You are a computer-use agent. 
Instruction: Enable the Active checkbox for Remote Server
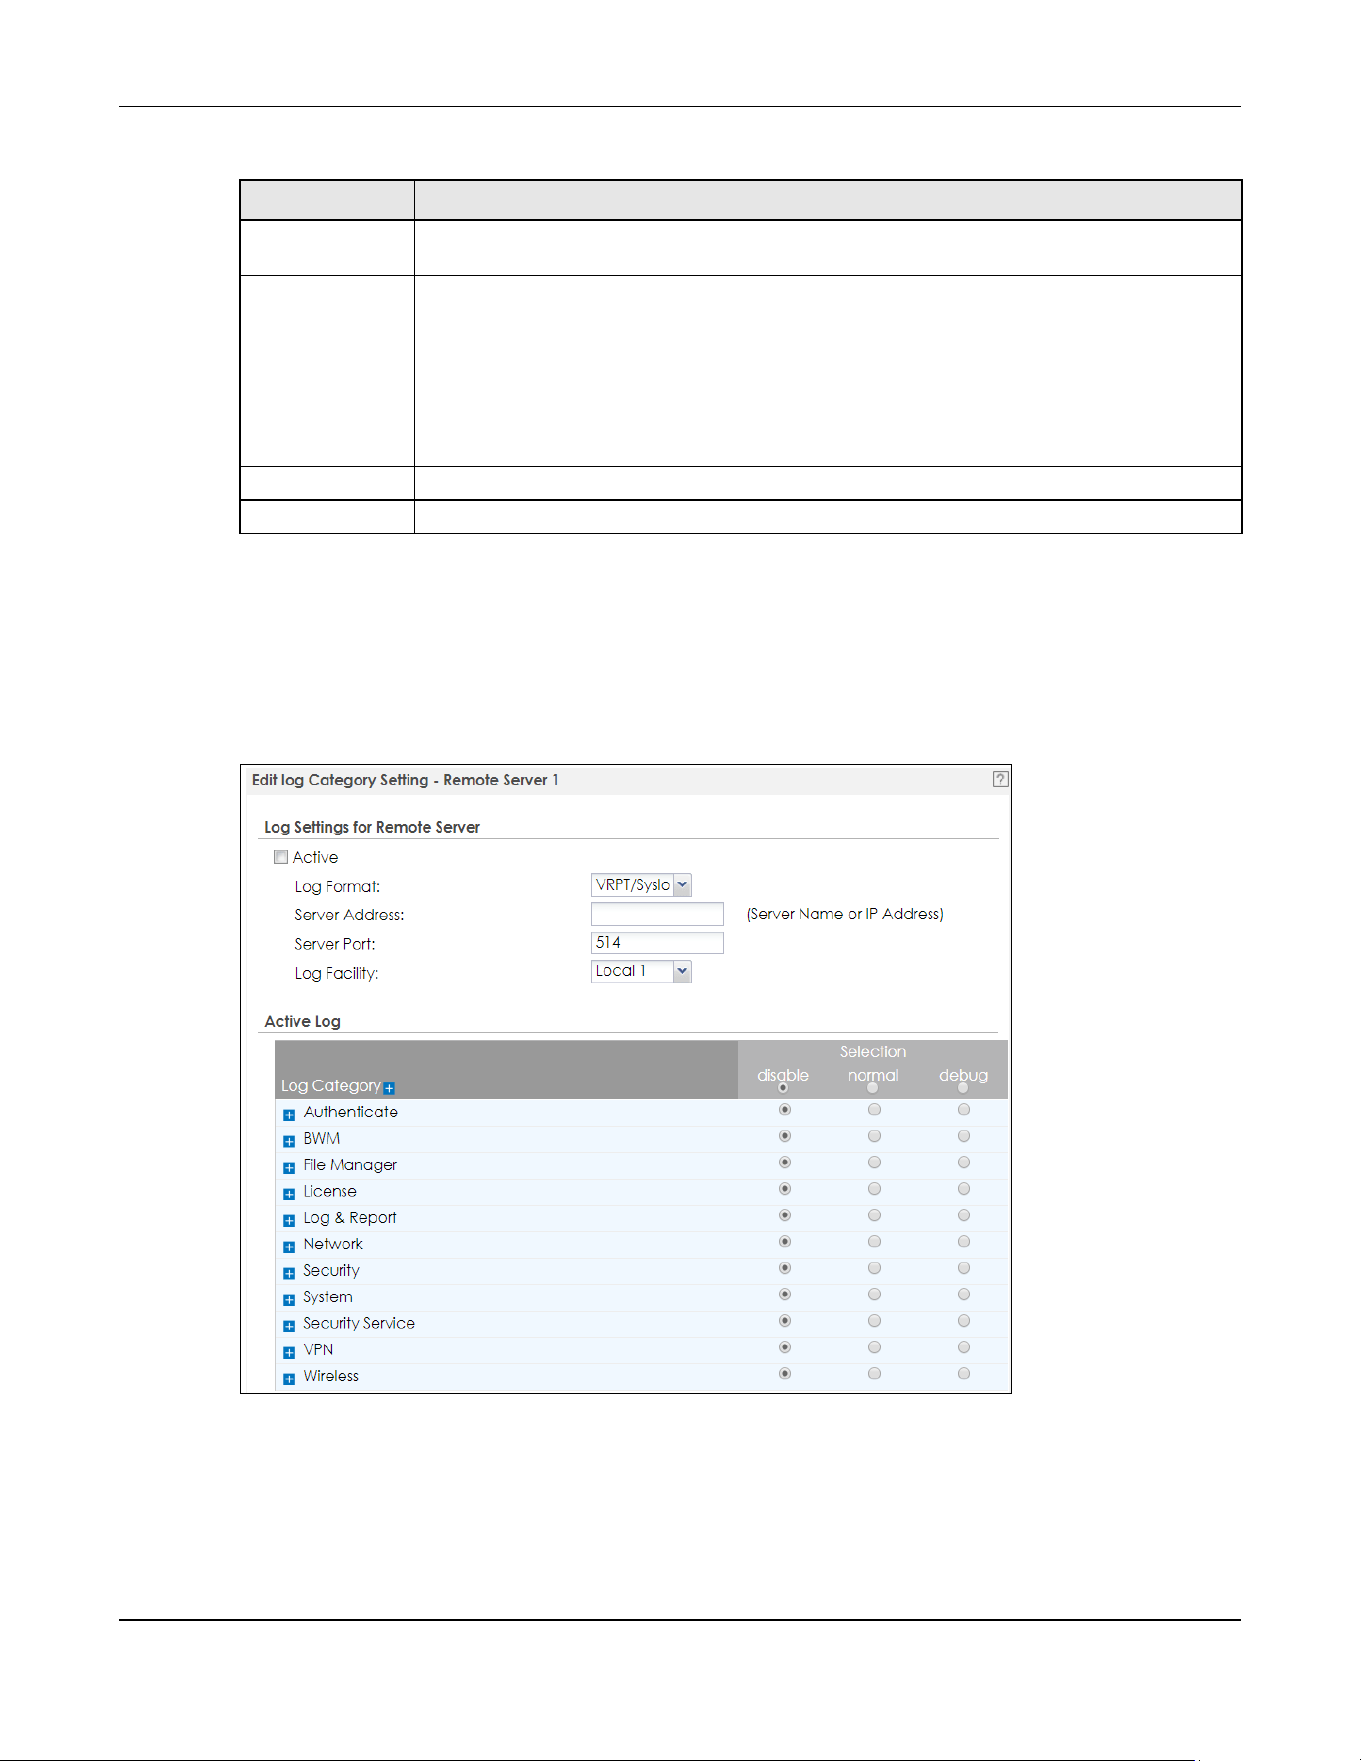click(281, 857)
